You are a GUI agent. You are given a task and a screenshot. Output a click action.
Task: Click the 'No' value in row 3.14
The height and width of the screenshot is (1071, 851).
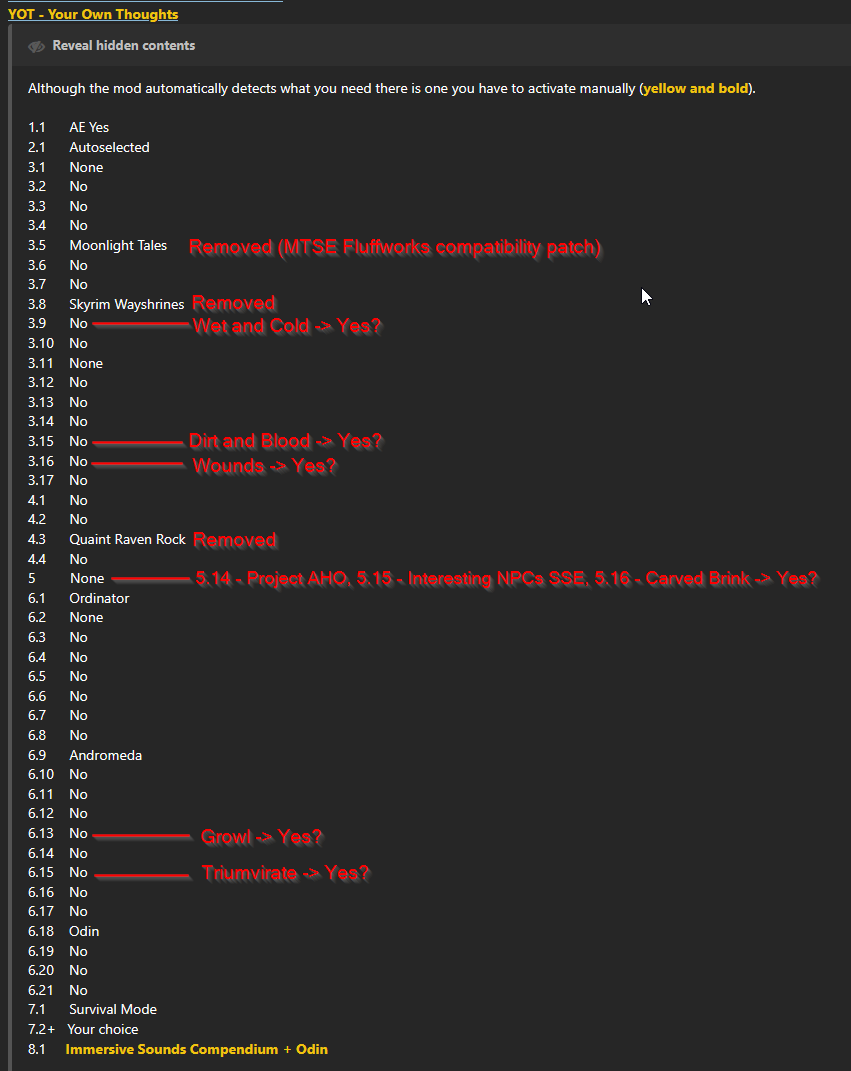(79, 421)
